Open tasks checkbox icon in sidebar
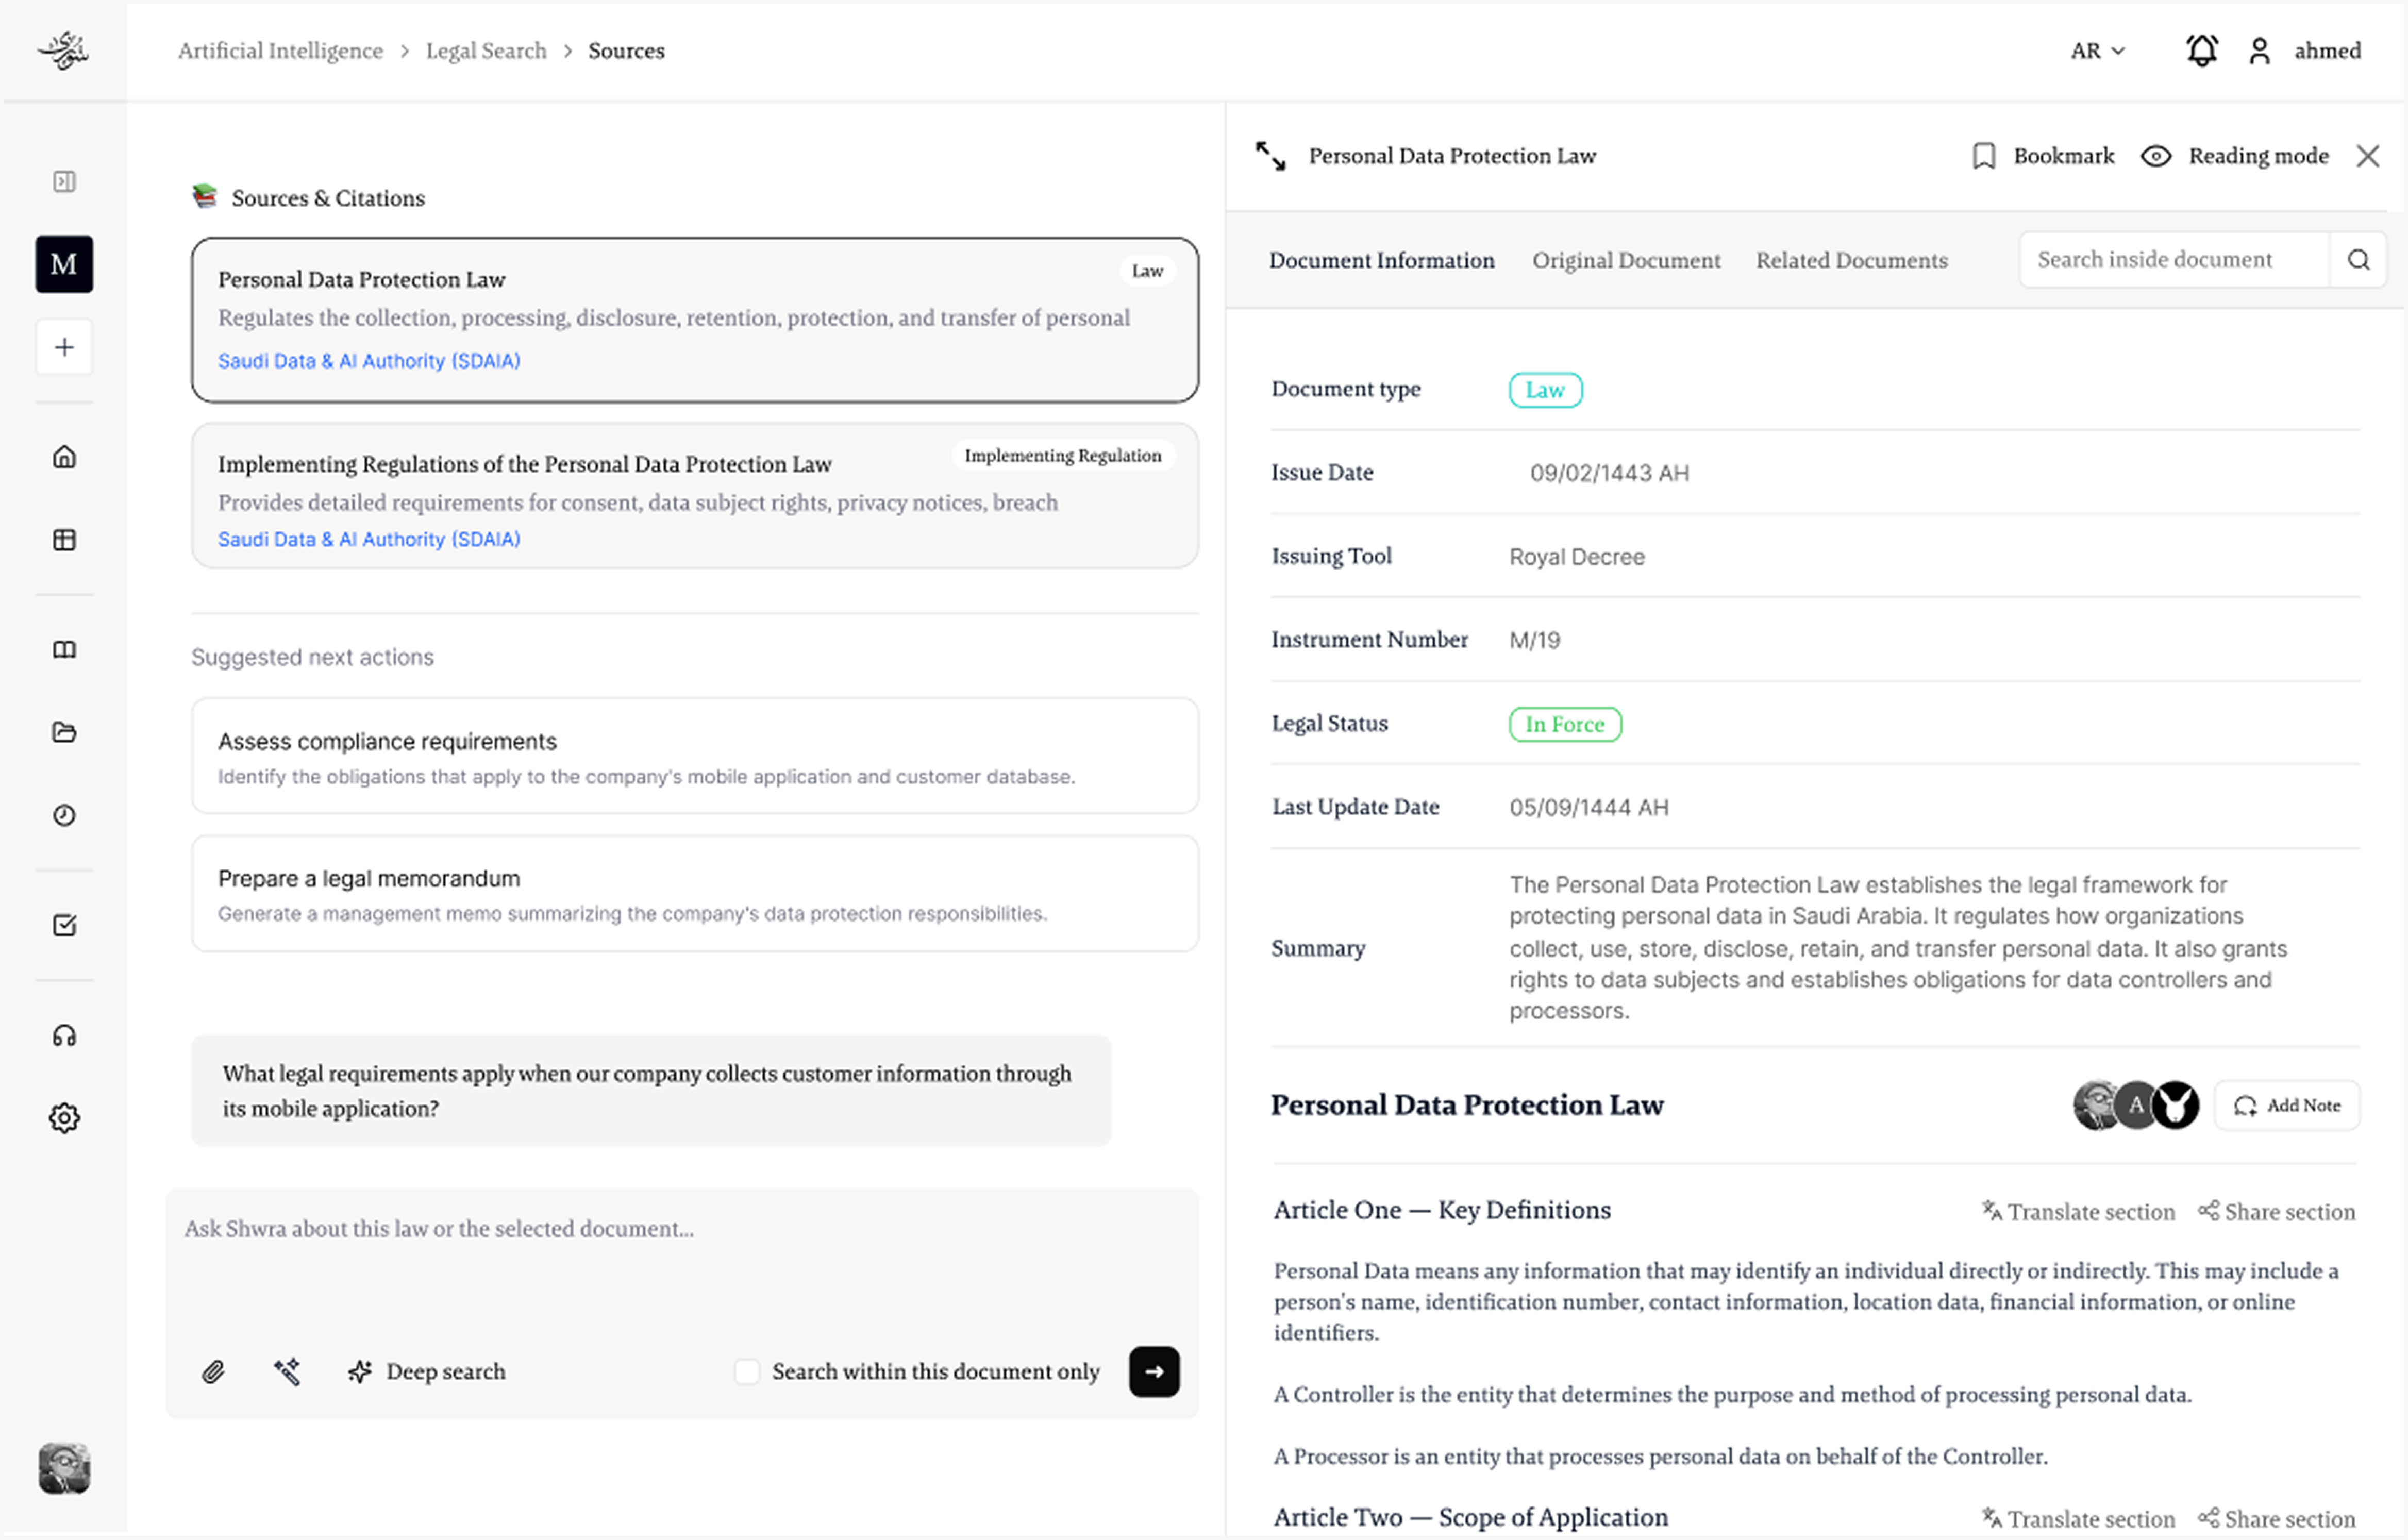The image size is (2408, 1540). click(64, 925)
